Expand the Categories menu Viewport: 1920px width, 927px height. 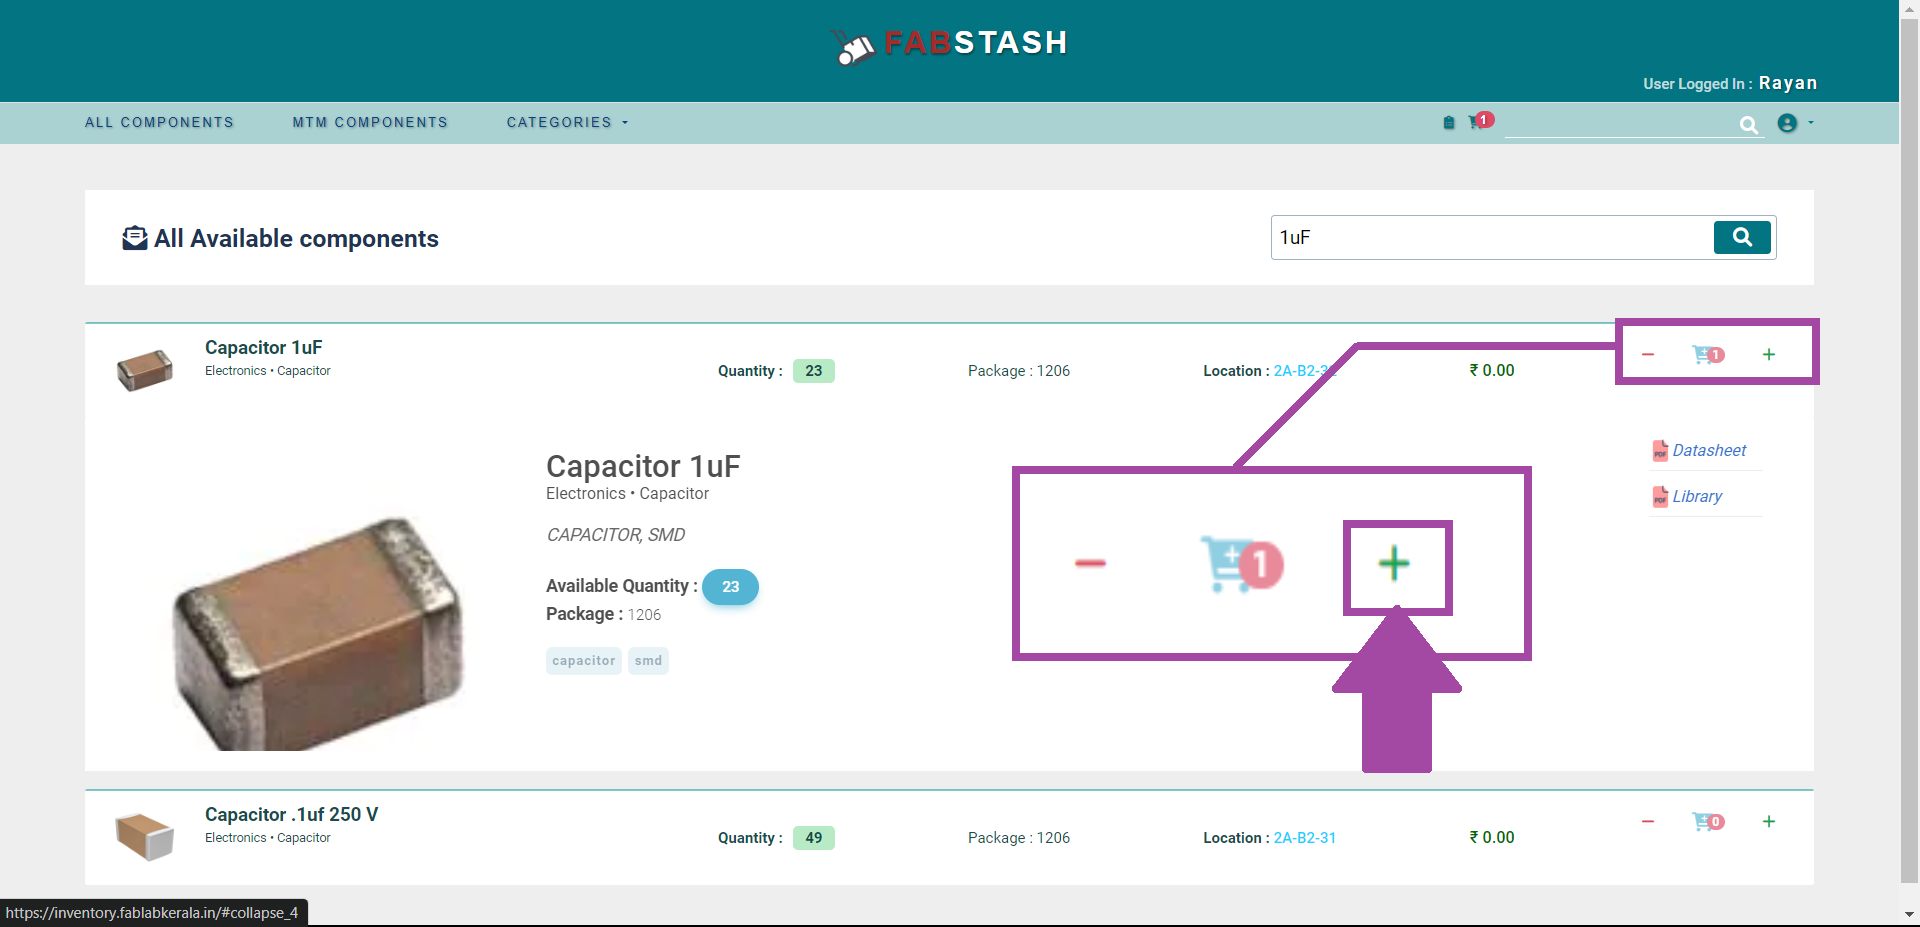[566, 122]
